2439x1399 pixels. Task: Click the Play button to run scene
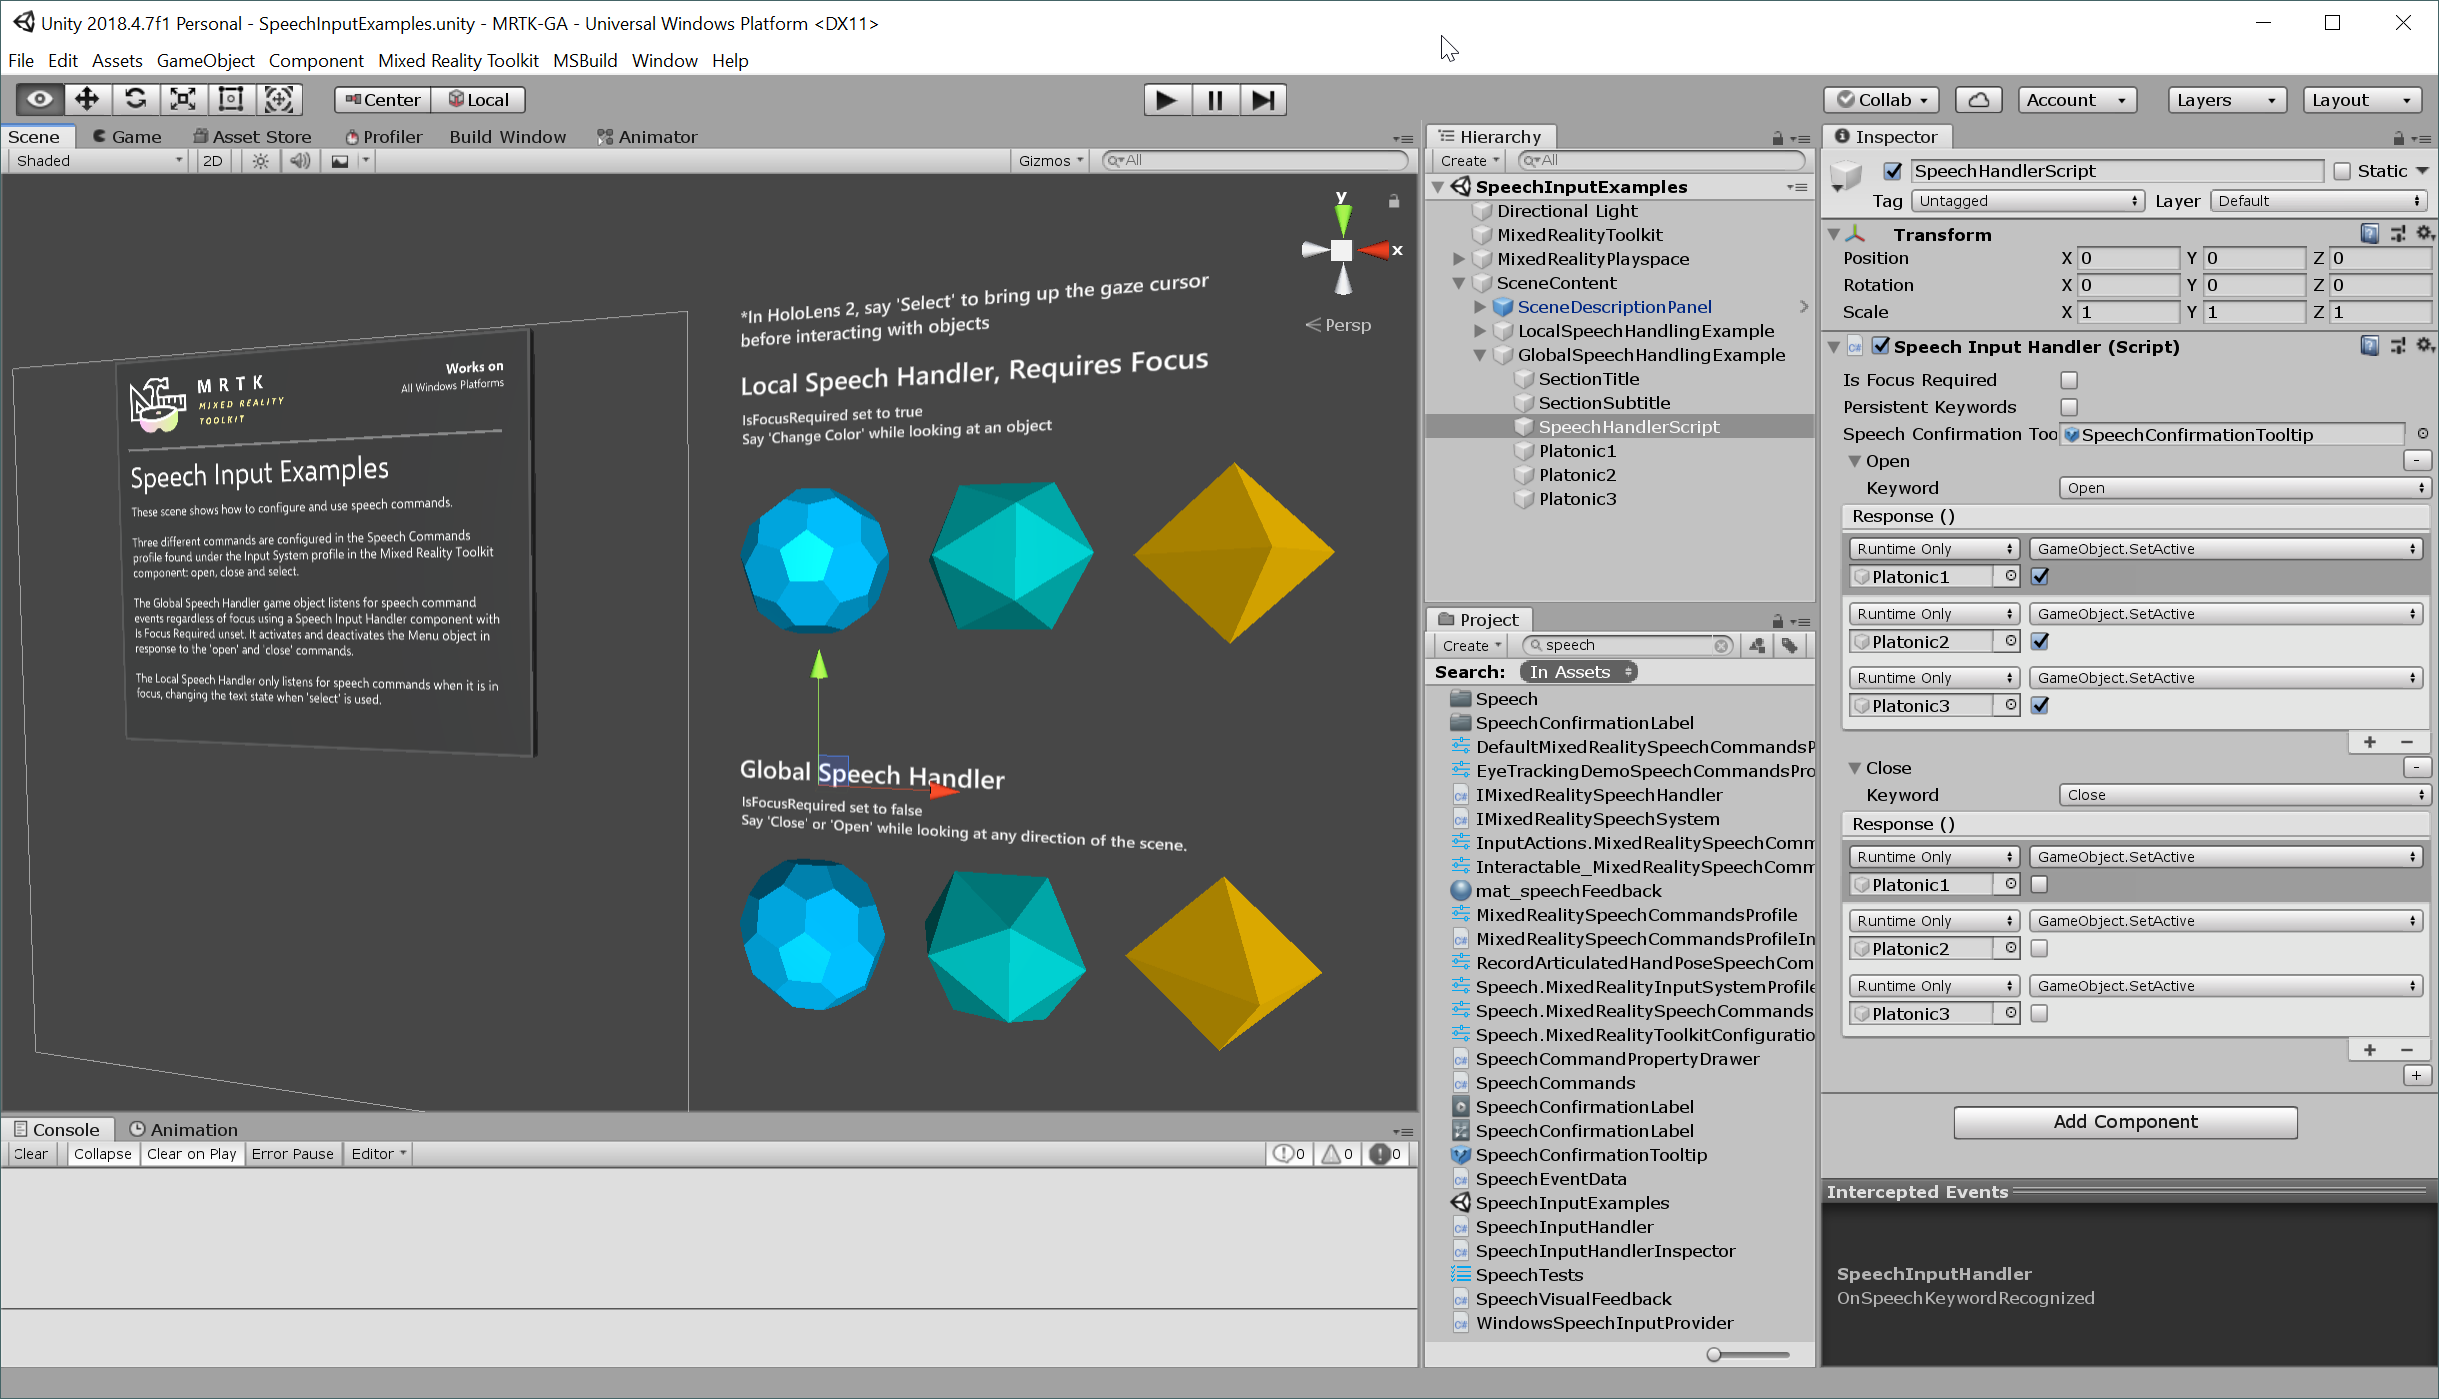coord(1166,99)
